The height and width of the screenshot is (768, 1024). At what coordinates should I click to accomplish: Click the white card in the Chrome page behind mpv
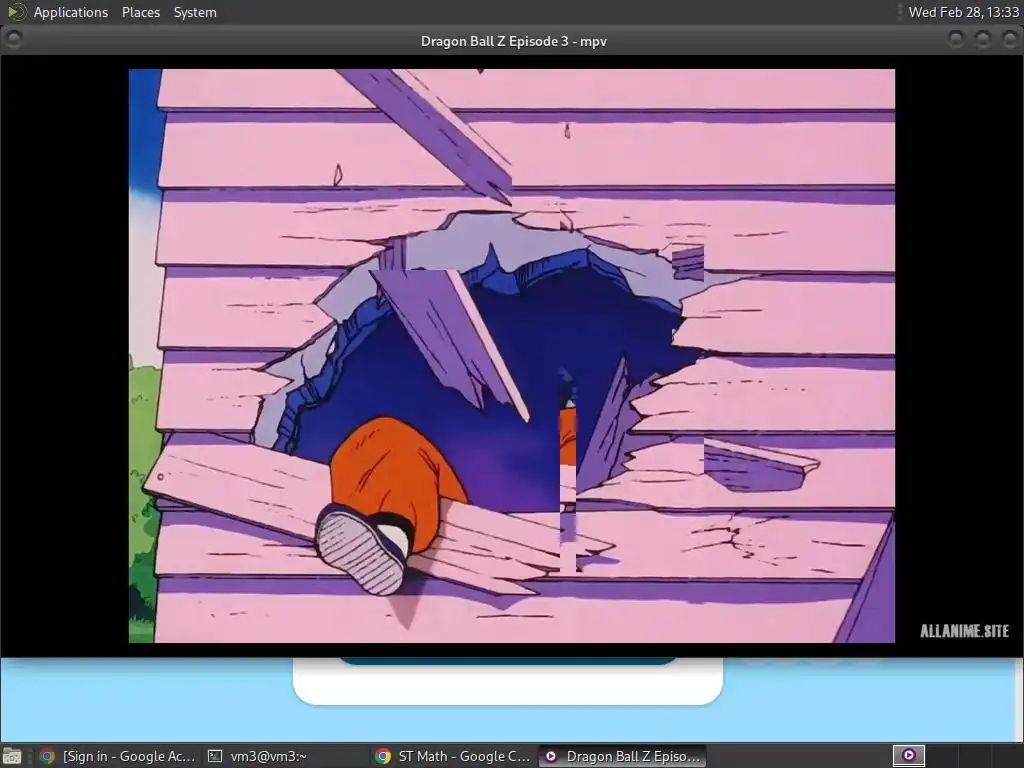click(x=507, y=680)
